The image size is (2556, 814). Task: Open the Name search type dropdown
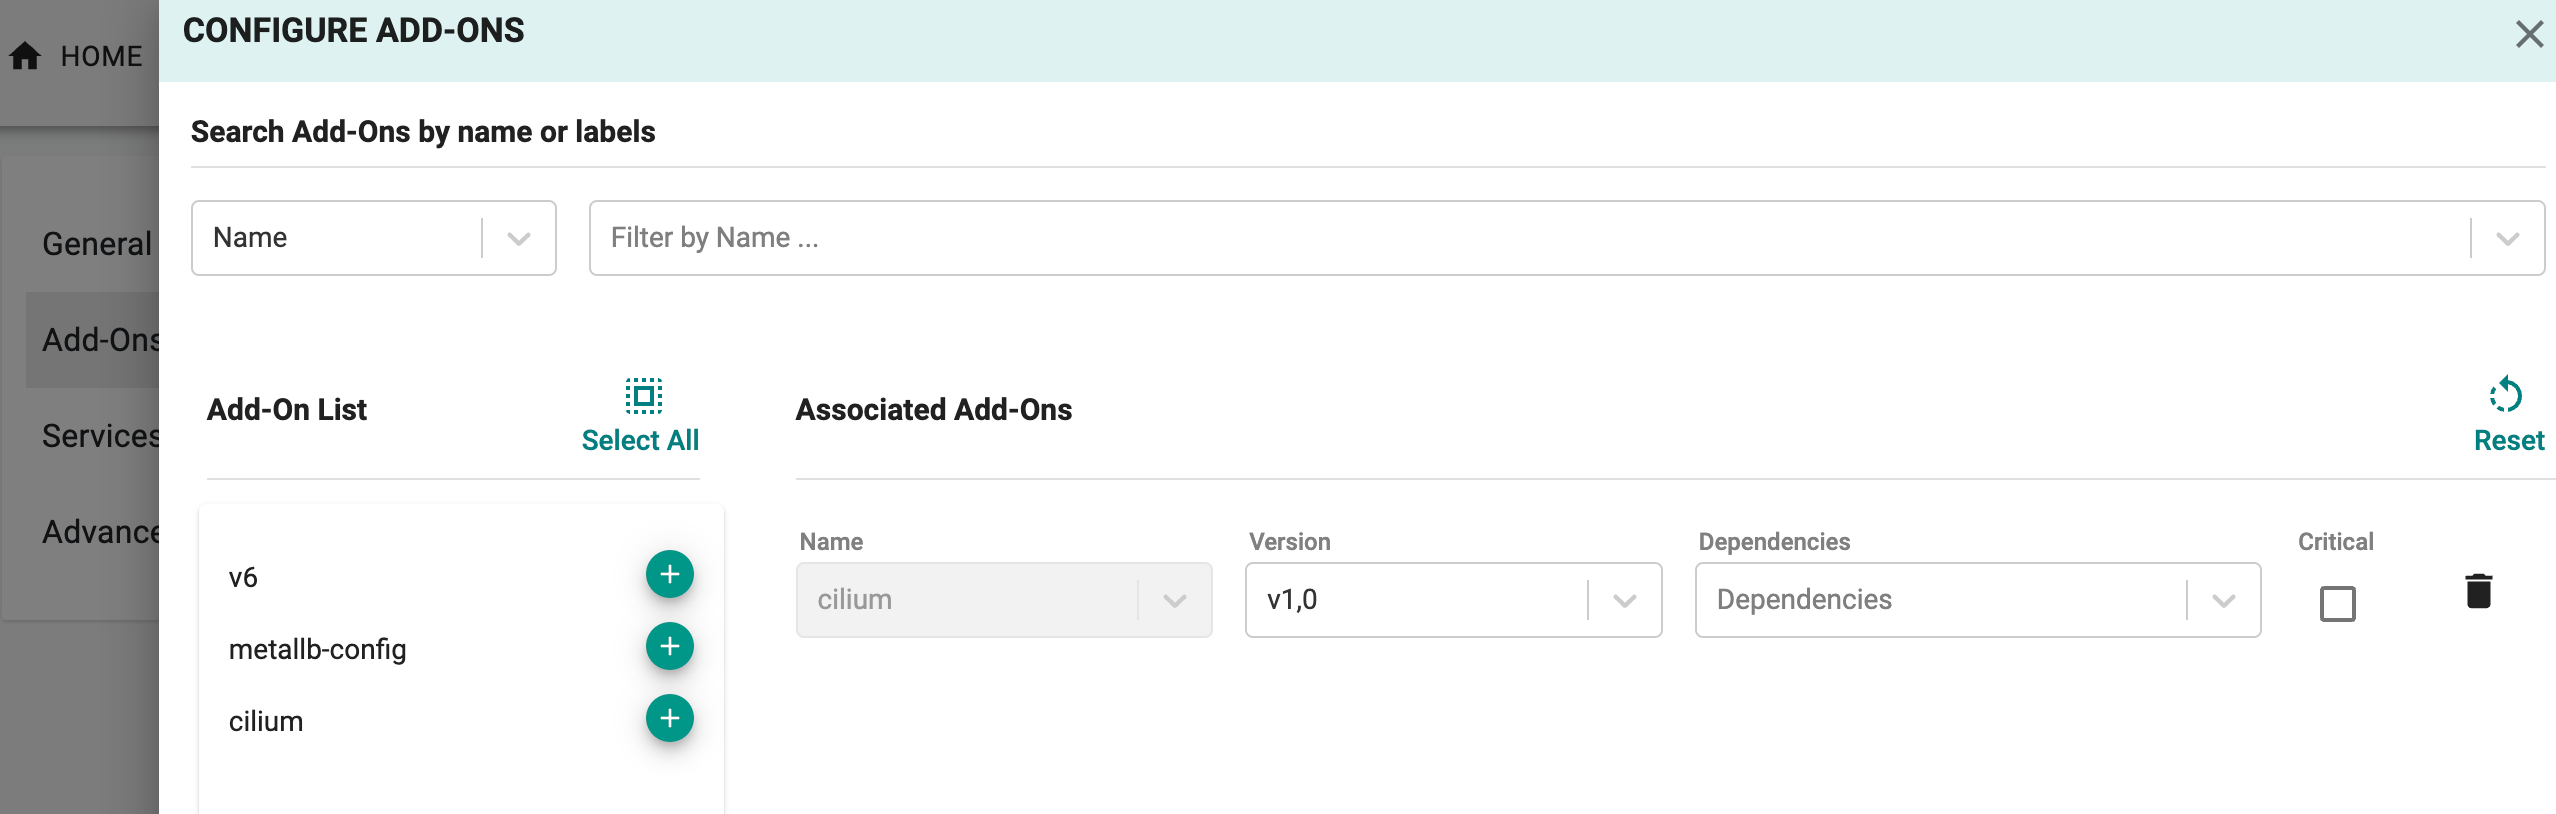pyautogui.click(x=373, y=238)
